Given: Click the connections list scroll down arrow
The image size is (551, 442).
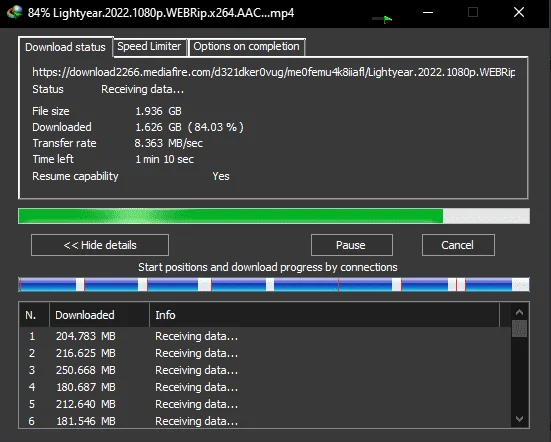Looking at the screenshot, I should click(519, 418).
